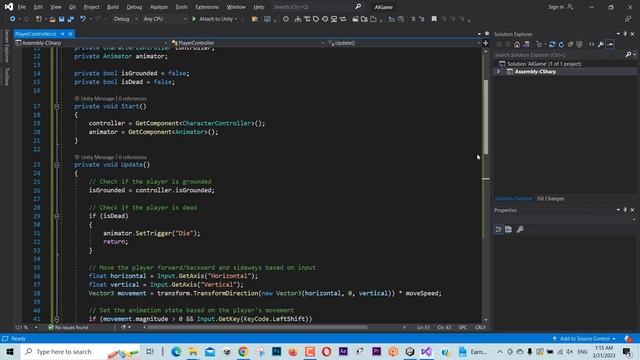Viewport: 640px width, 360px height.
Task: Click the Sign in link
Action: tap(560, 7)
